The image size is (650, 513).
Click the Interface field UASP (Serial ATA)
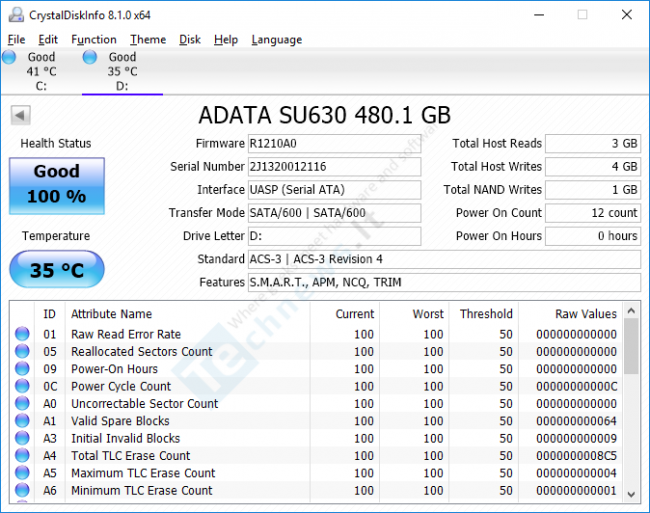(335, 190)
